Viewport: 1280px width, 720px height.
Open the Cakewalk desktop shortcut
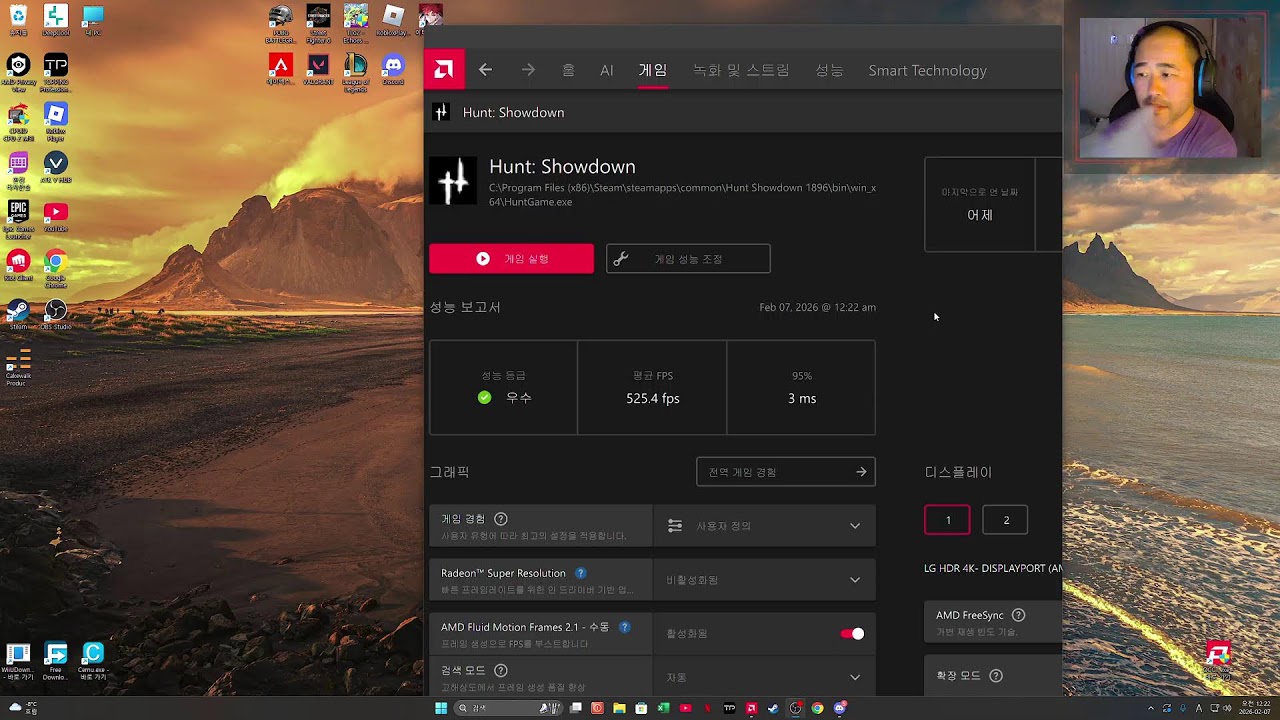18,367
